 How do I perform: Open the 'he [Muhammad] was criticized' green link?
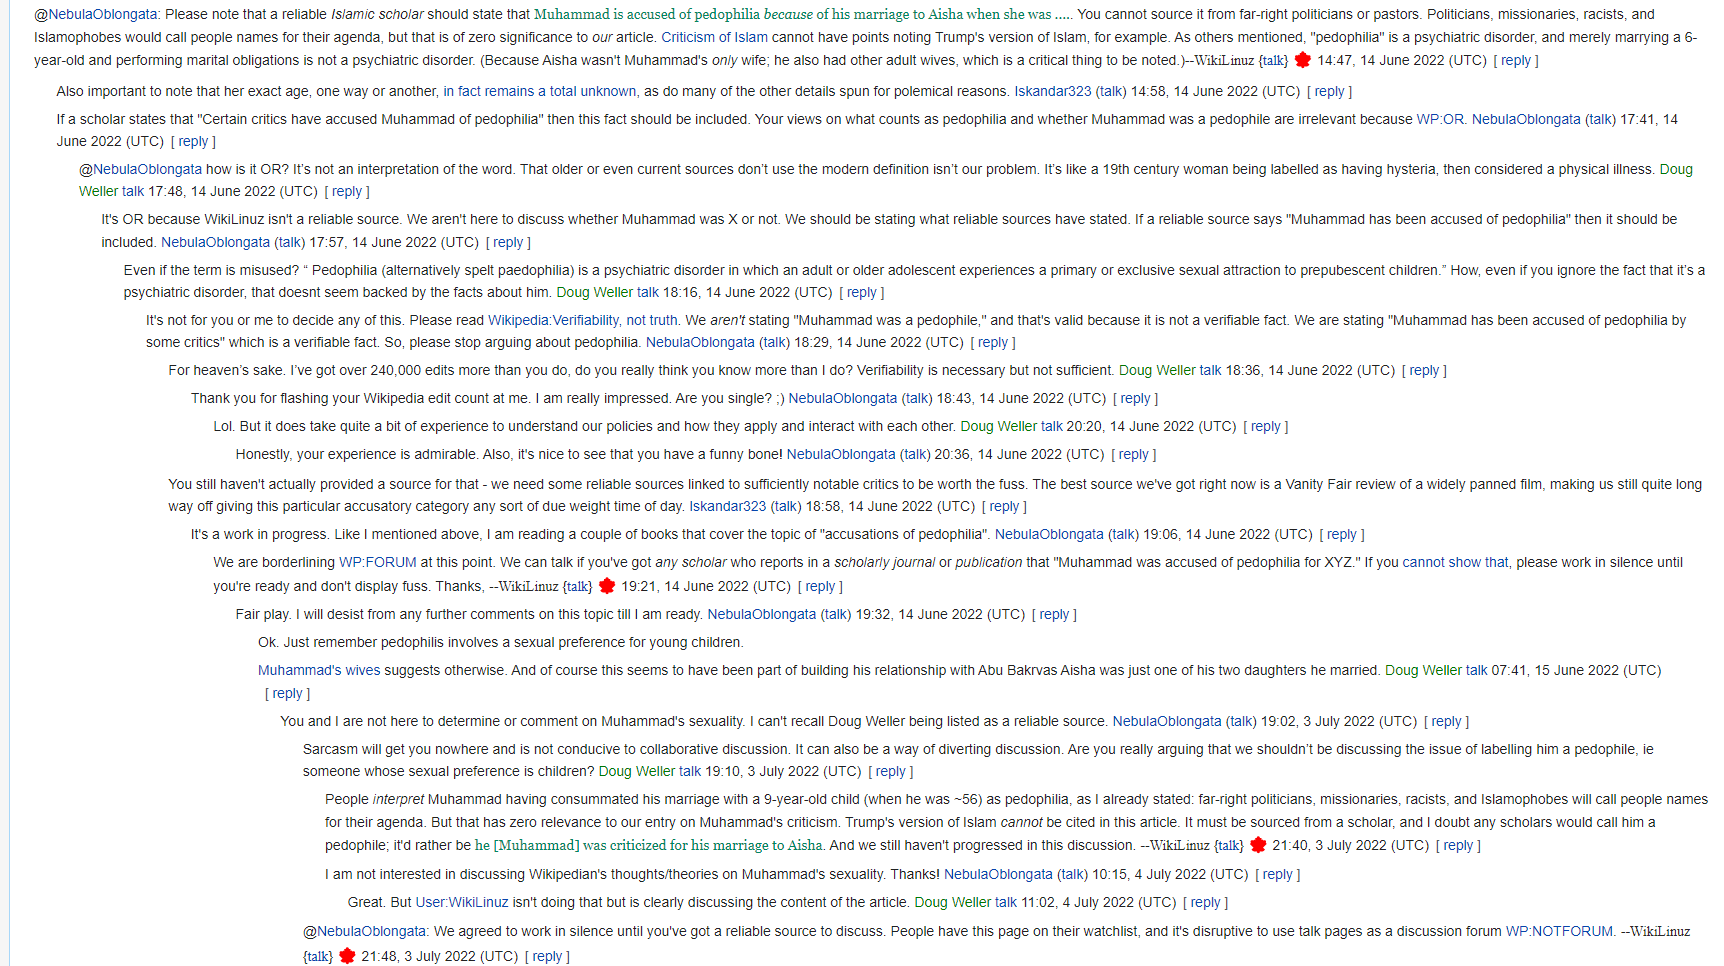coord(648,845)
